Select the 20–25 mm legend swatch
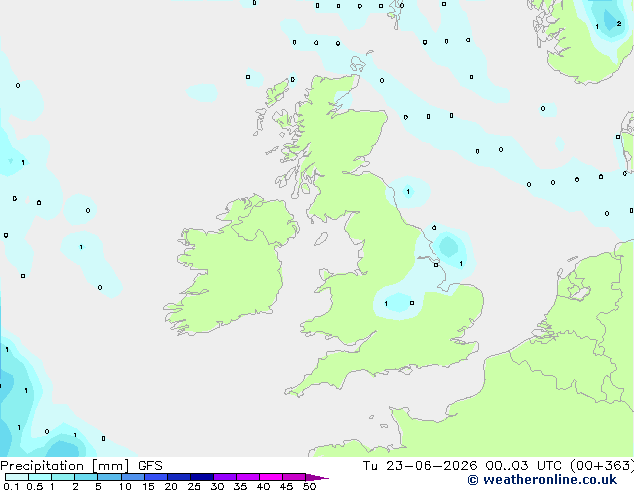Screen dimensions: 634x490 [179, 477]
